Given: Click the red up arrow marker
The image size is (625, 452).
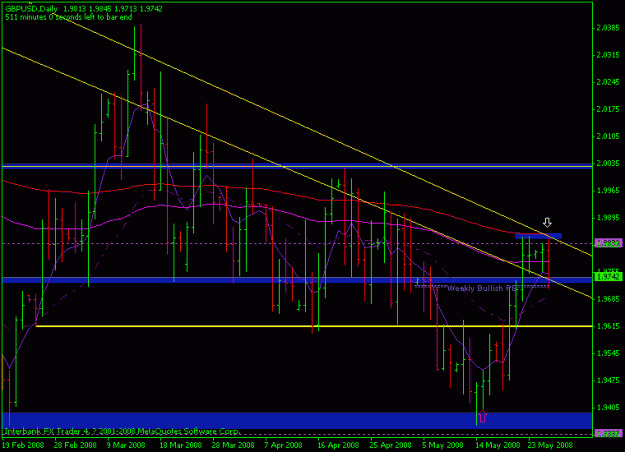Looking at the screenshot, I should 483,417.
